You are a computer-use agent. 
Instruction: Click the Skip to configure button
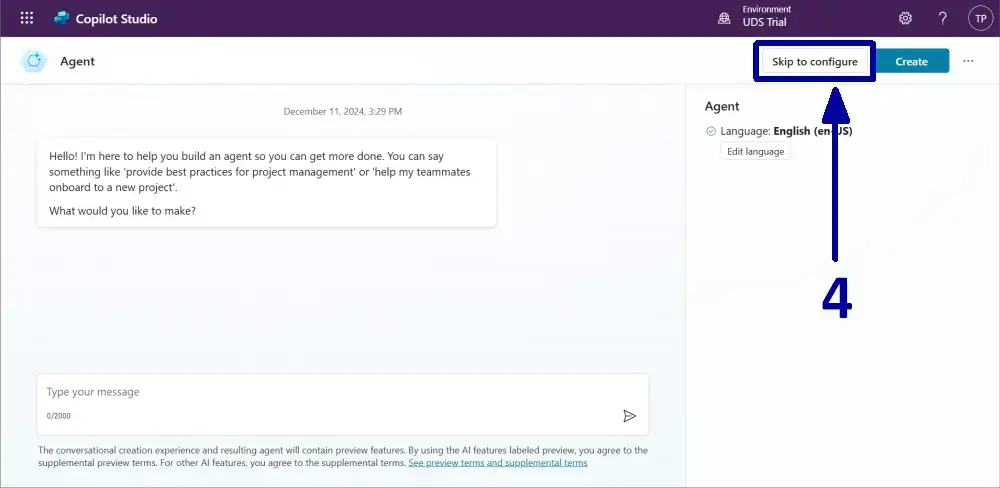click(x=814, y=62)
